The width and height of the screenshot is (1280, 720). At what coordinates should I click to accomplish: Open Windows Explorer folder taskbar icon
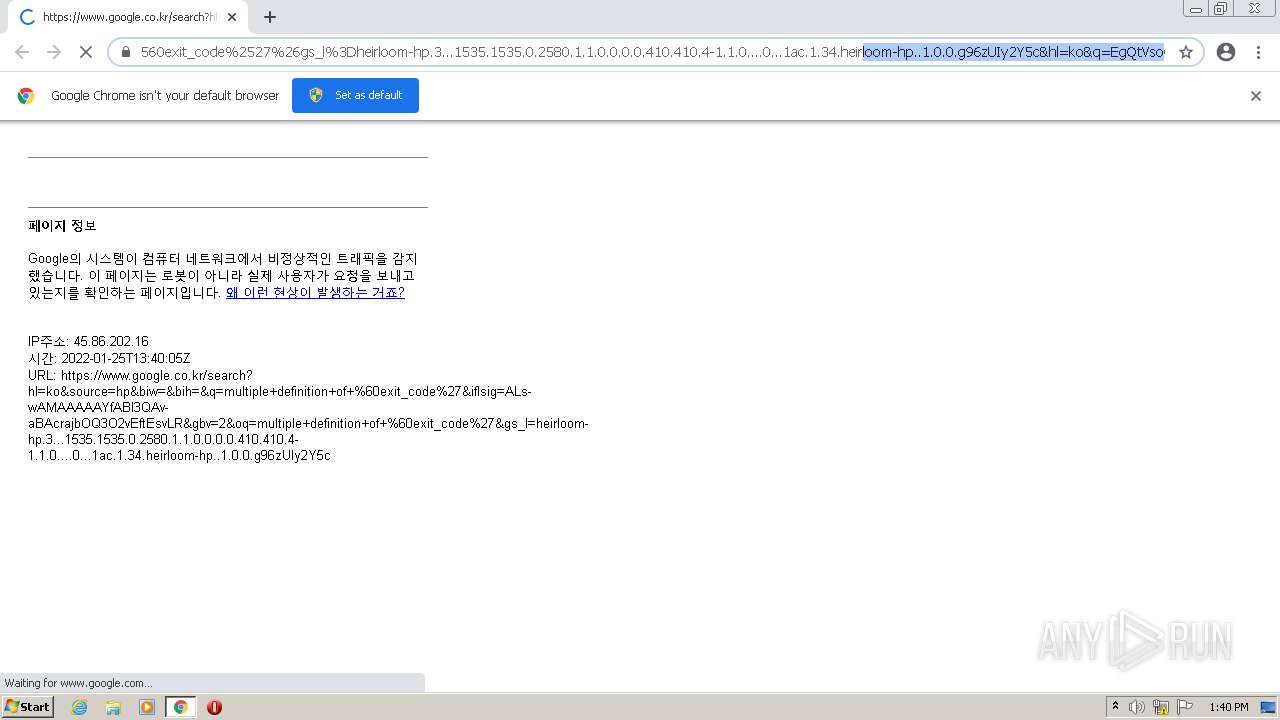tap(113, 707)
